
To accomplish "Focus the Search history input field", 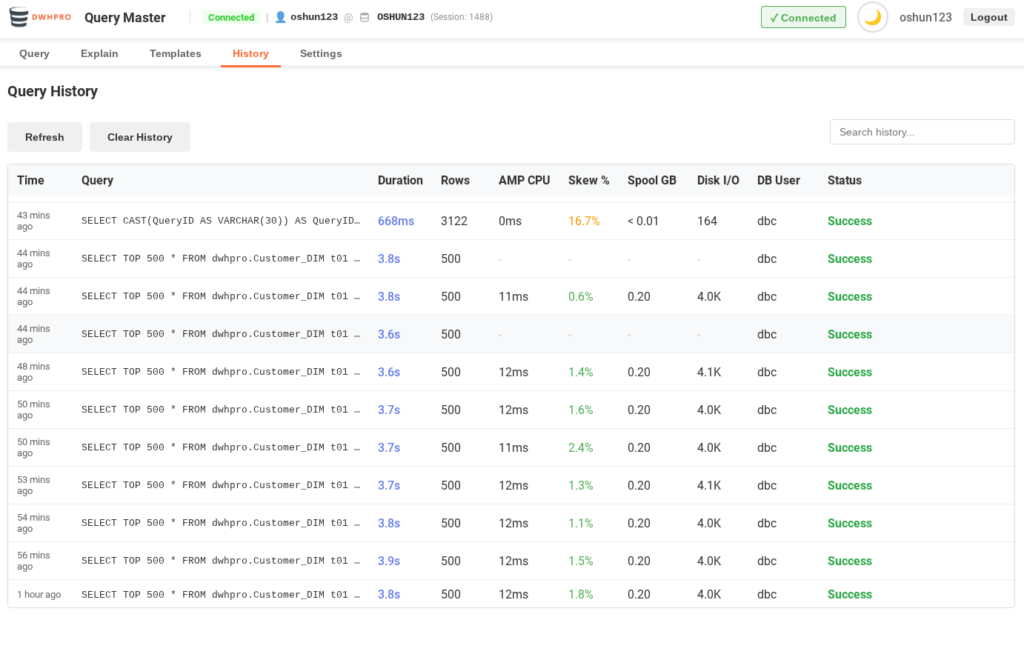I will (x=921, y=132).
